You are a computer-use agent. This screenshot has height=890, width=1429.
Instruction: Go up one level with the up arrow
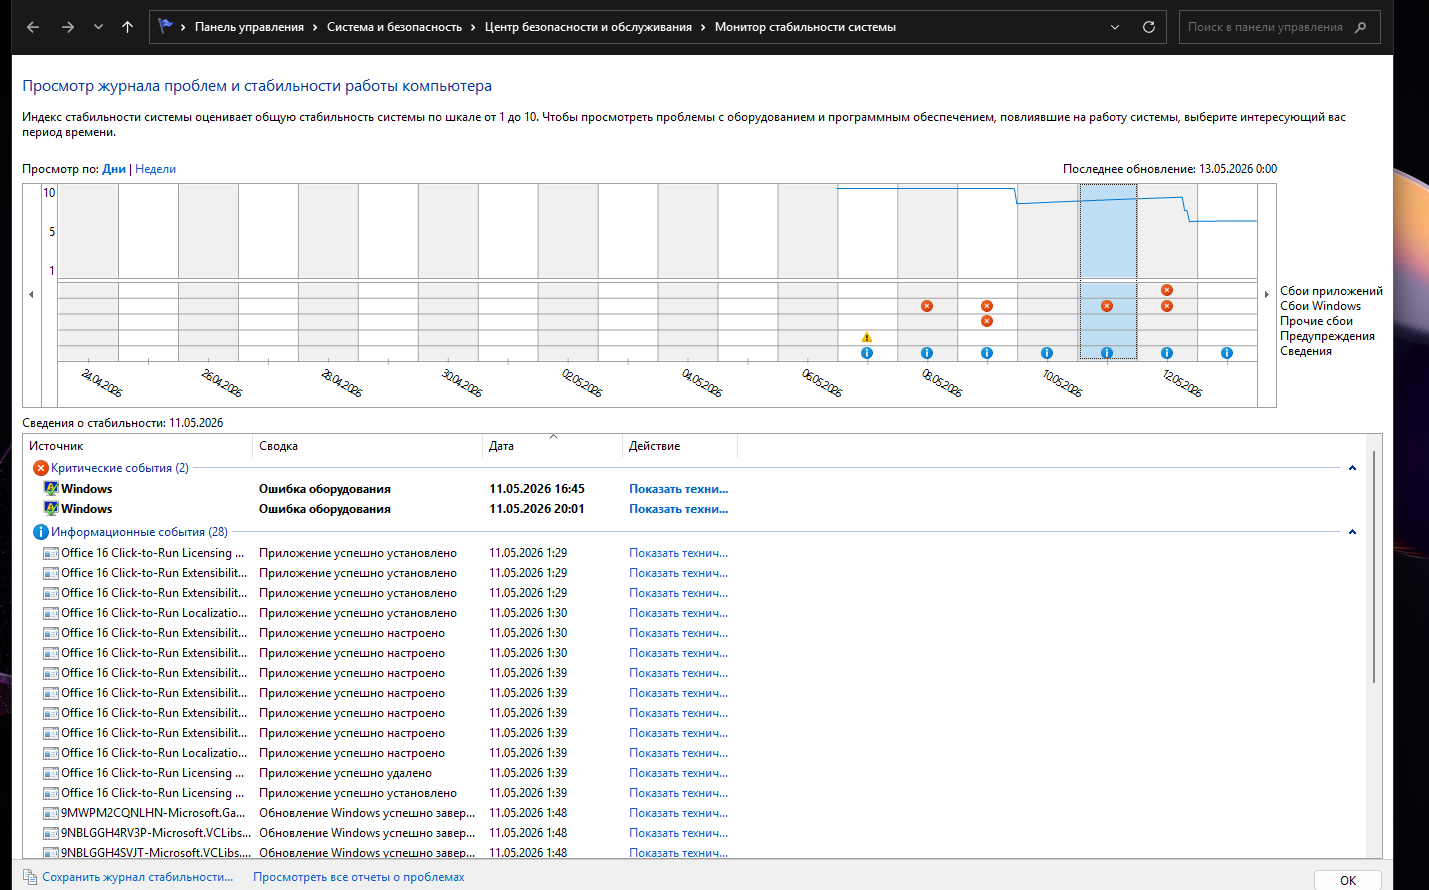tap(127, 27)
